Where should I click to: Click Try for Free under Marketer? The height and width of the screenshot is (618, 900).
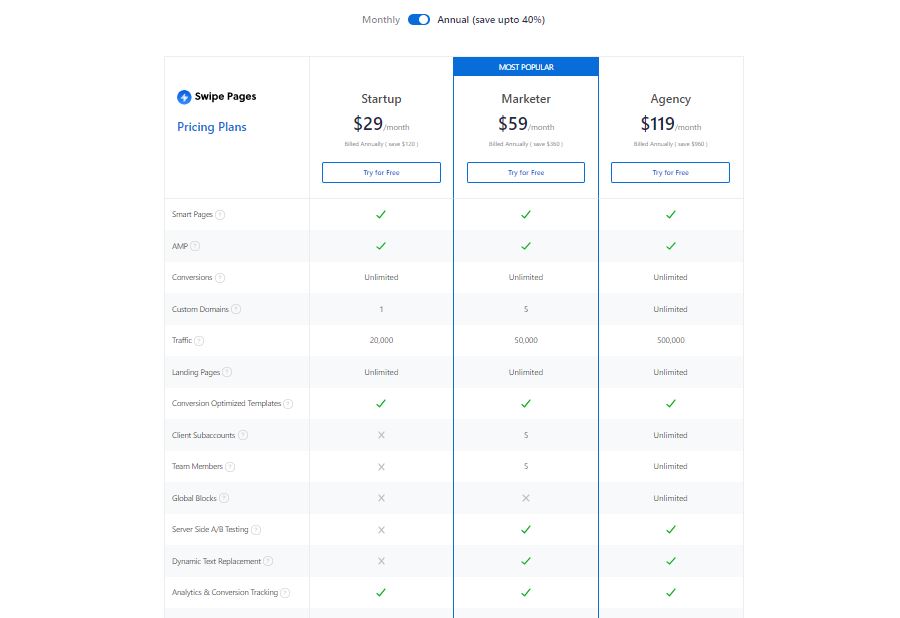pyautogui.click(x=526, y=172)
